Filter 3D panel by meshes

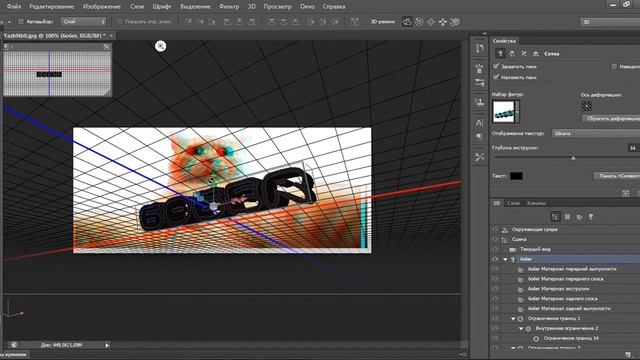tap(567, 217)
